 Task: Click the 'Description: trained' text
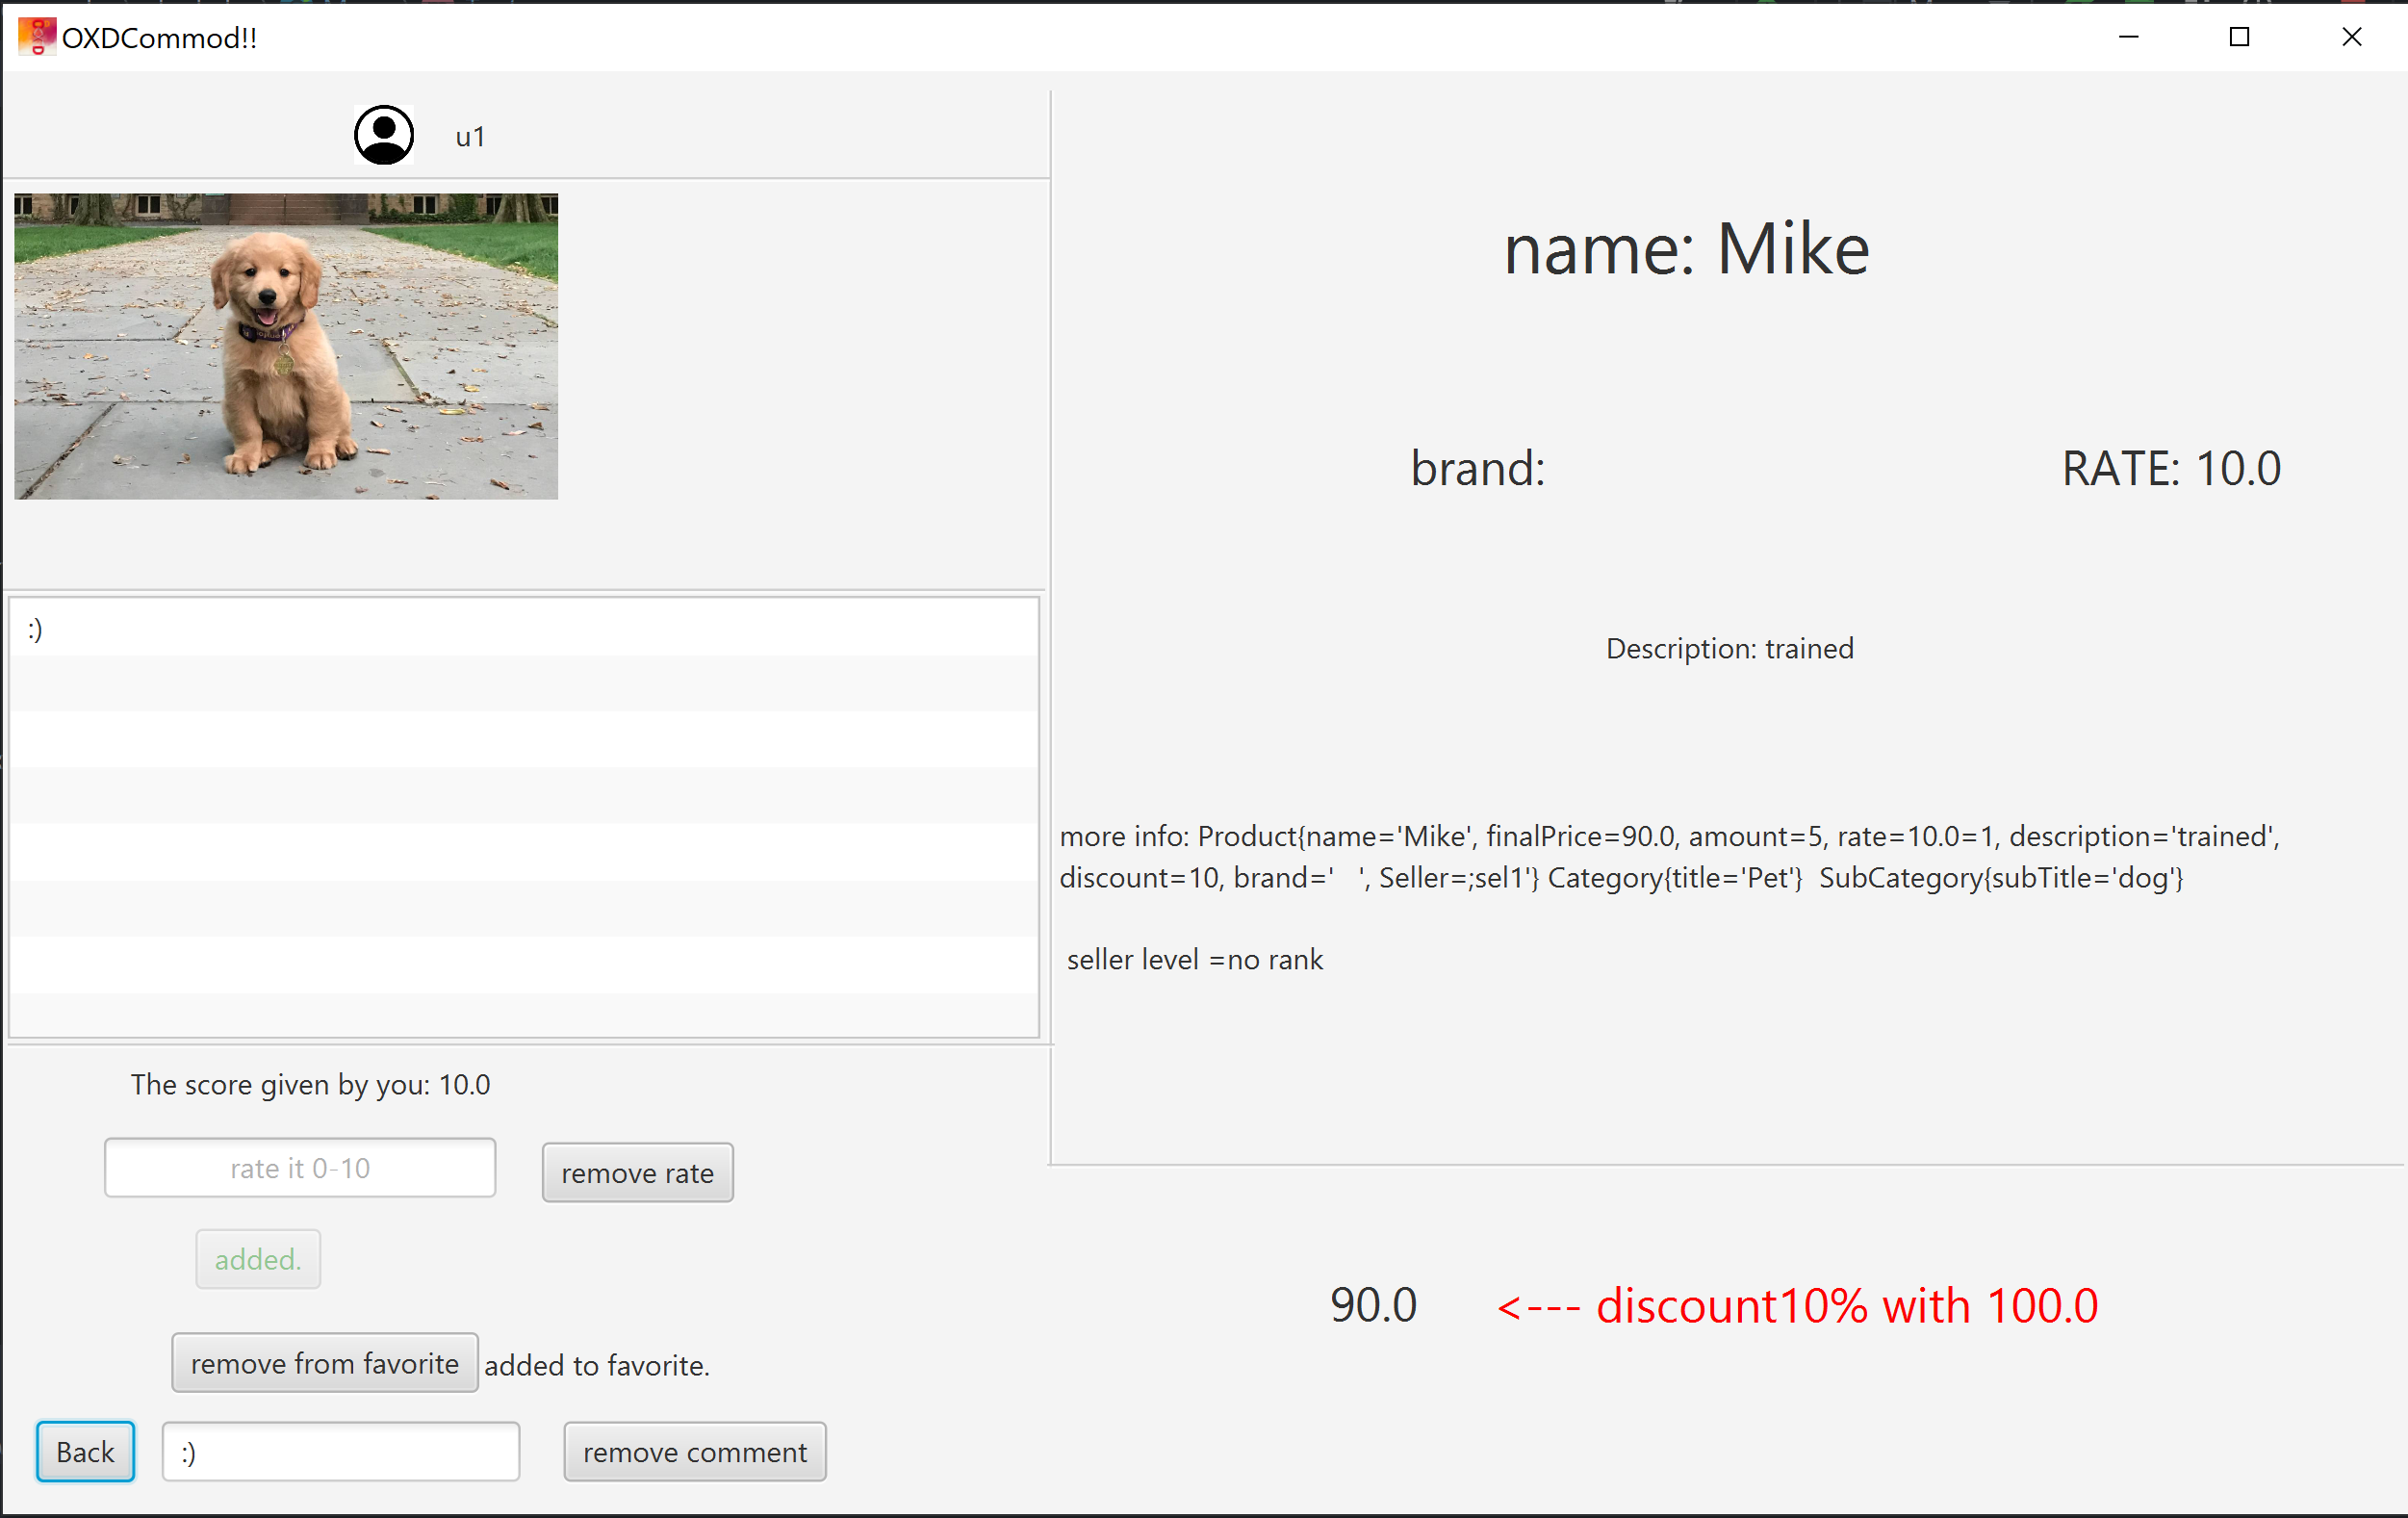click(x=1729, y=648)
